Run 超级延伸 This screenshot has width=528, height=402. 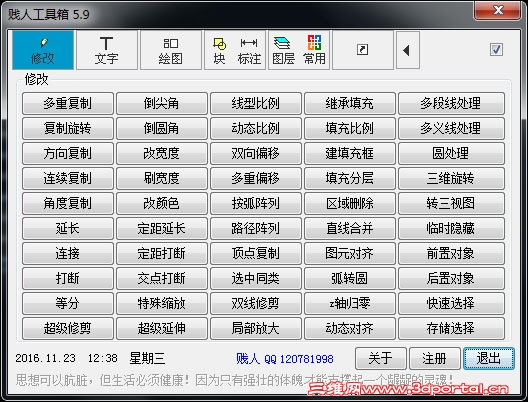162,328
